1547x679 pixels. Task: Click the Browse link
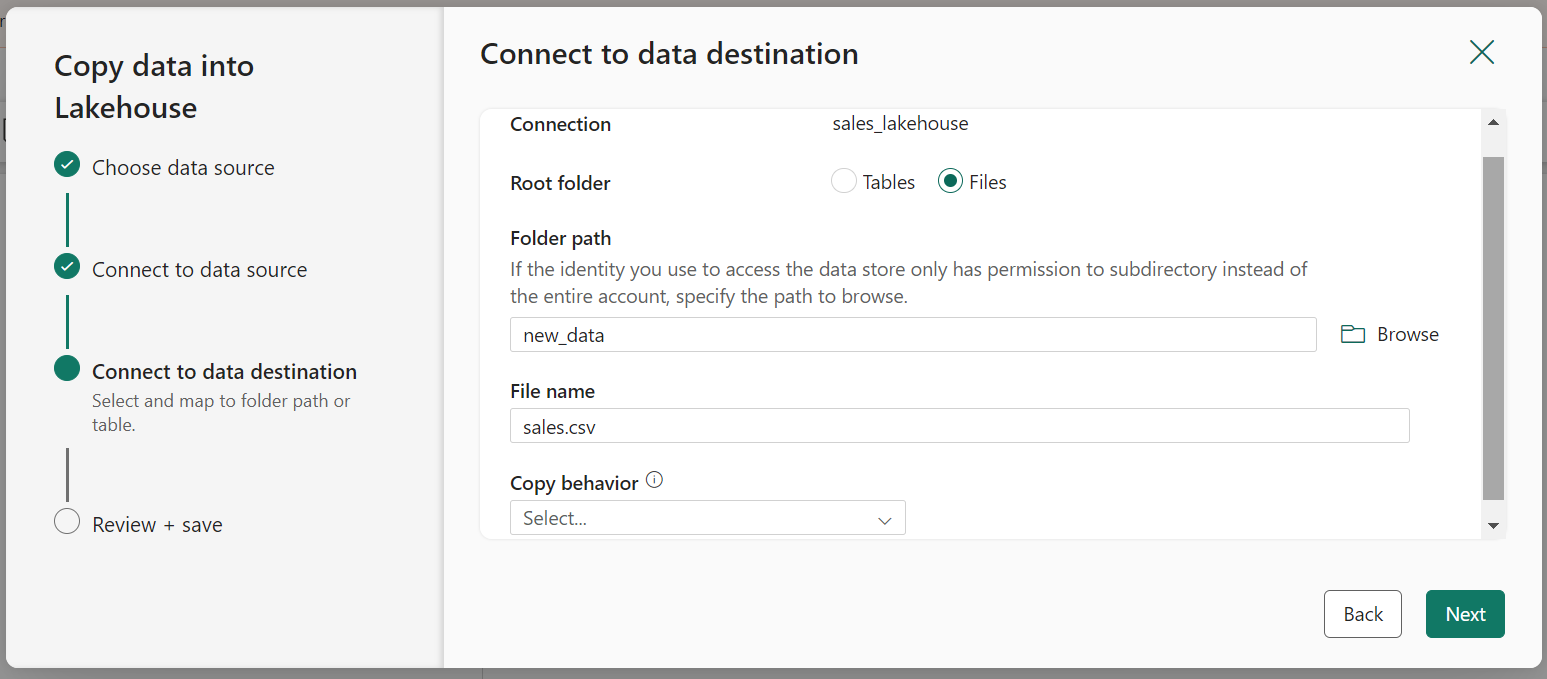coord(1407,333)
